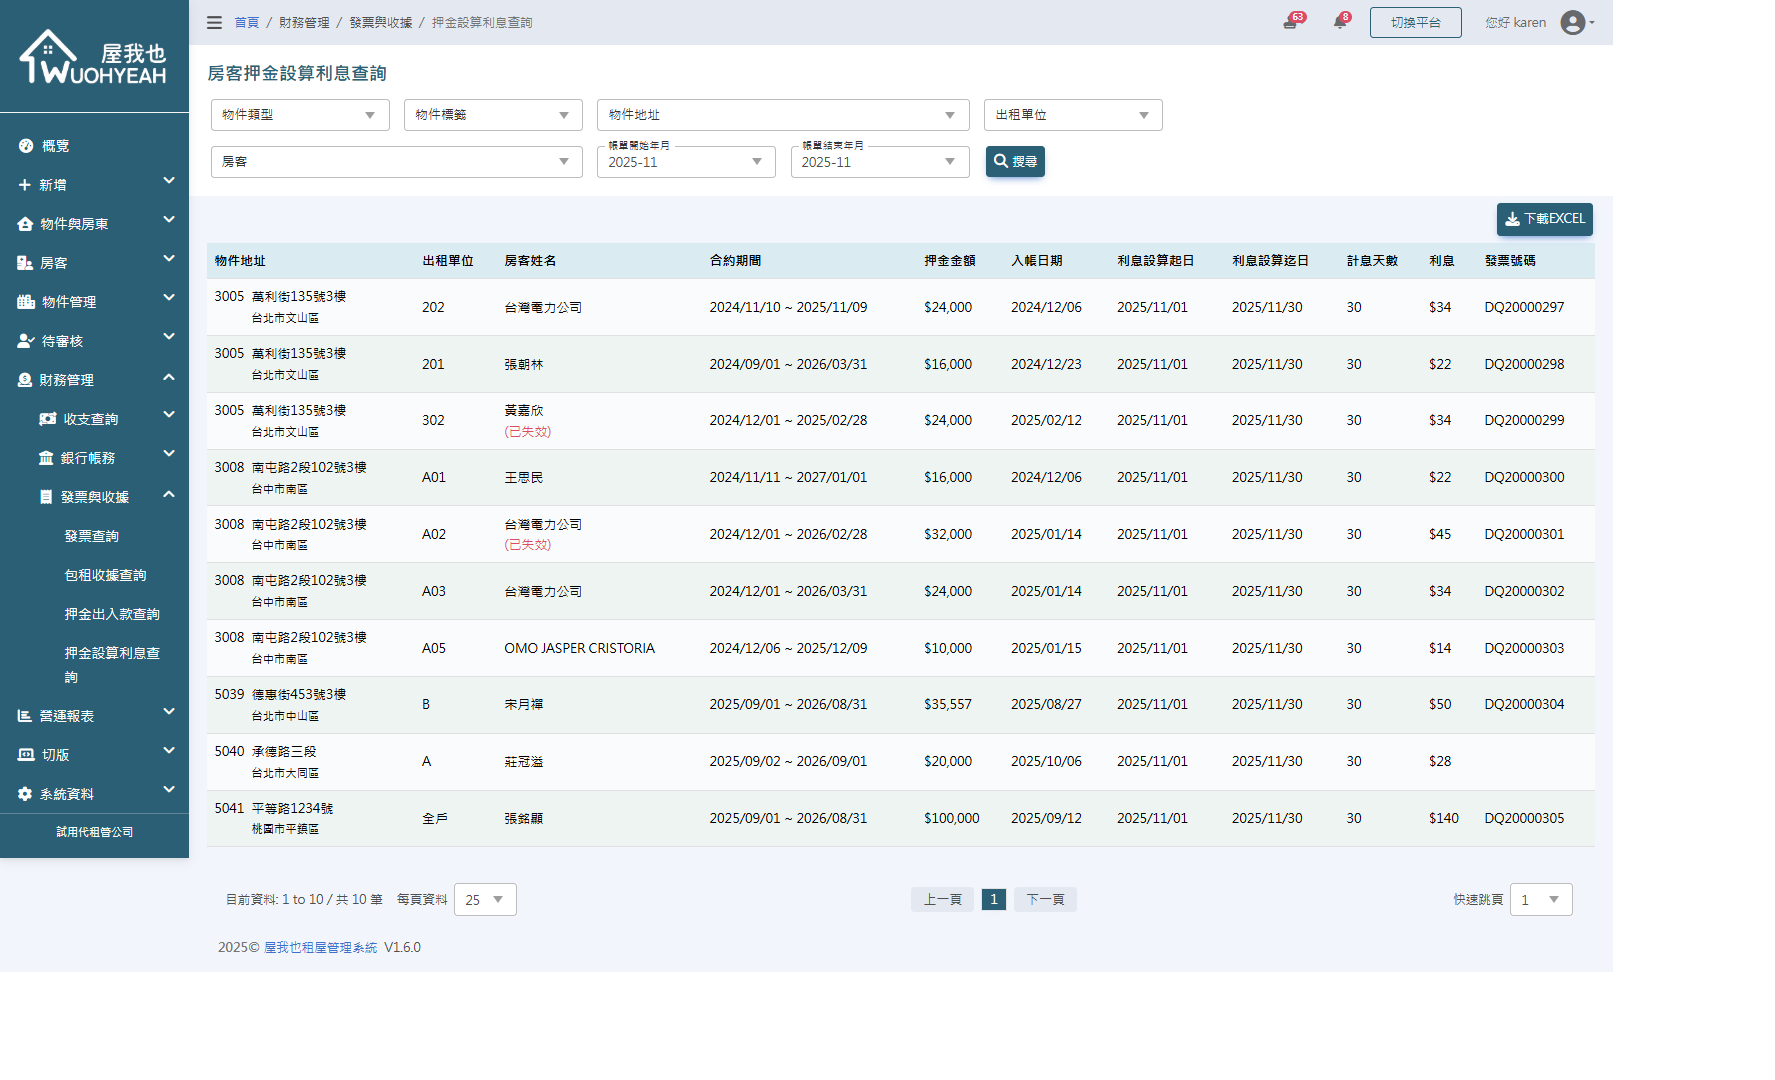Click the WUOHYEAH house logo
Screen dimensions: 1775x1080
(x=93, y=57)
